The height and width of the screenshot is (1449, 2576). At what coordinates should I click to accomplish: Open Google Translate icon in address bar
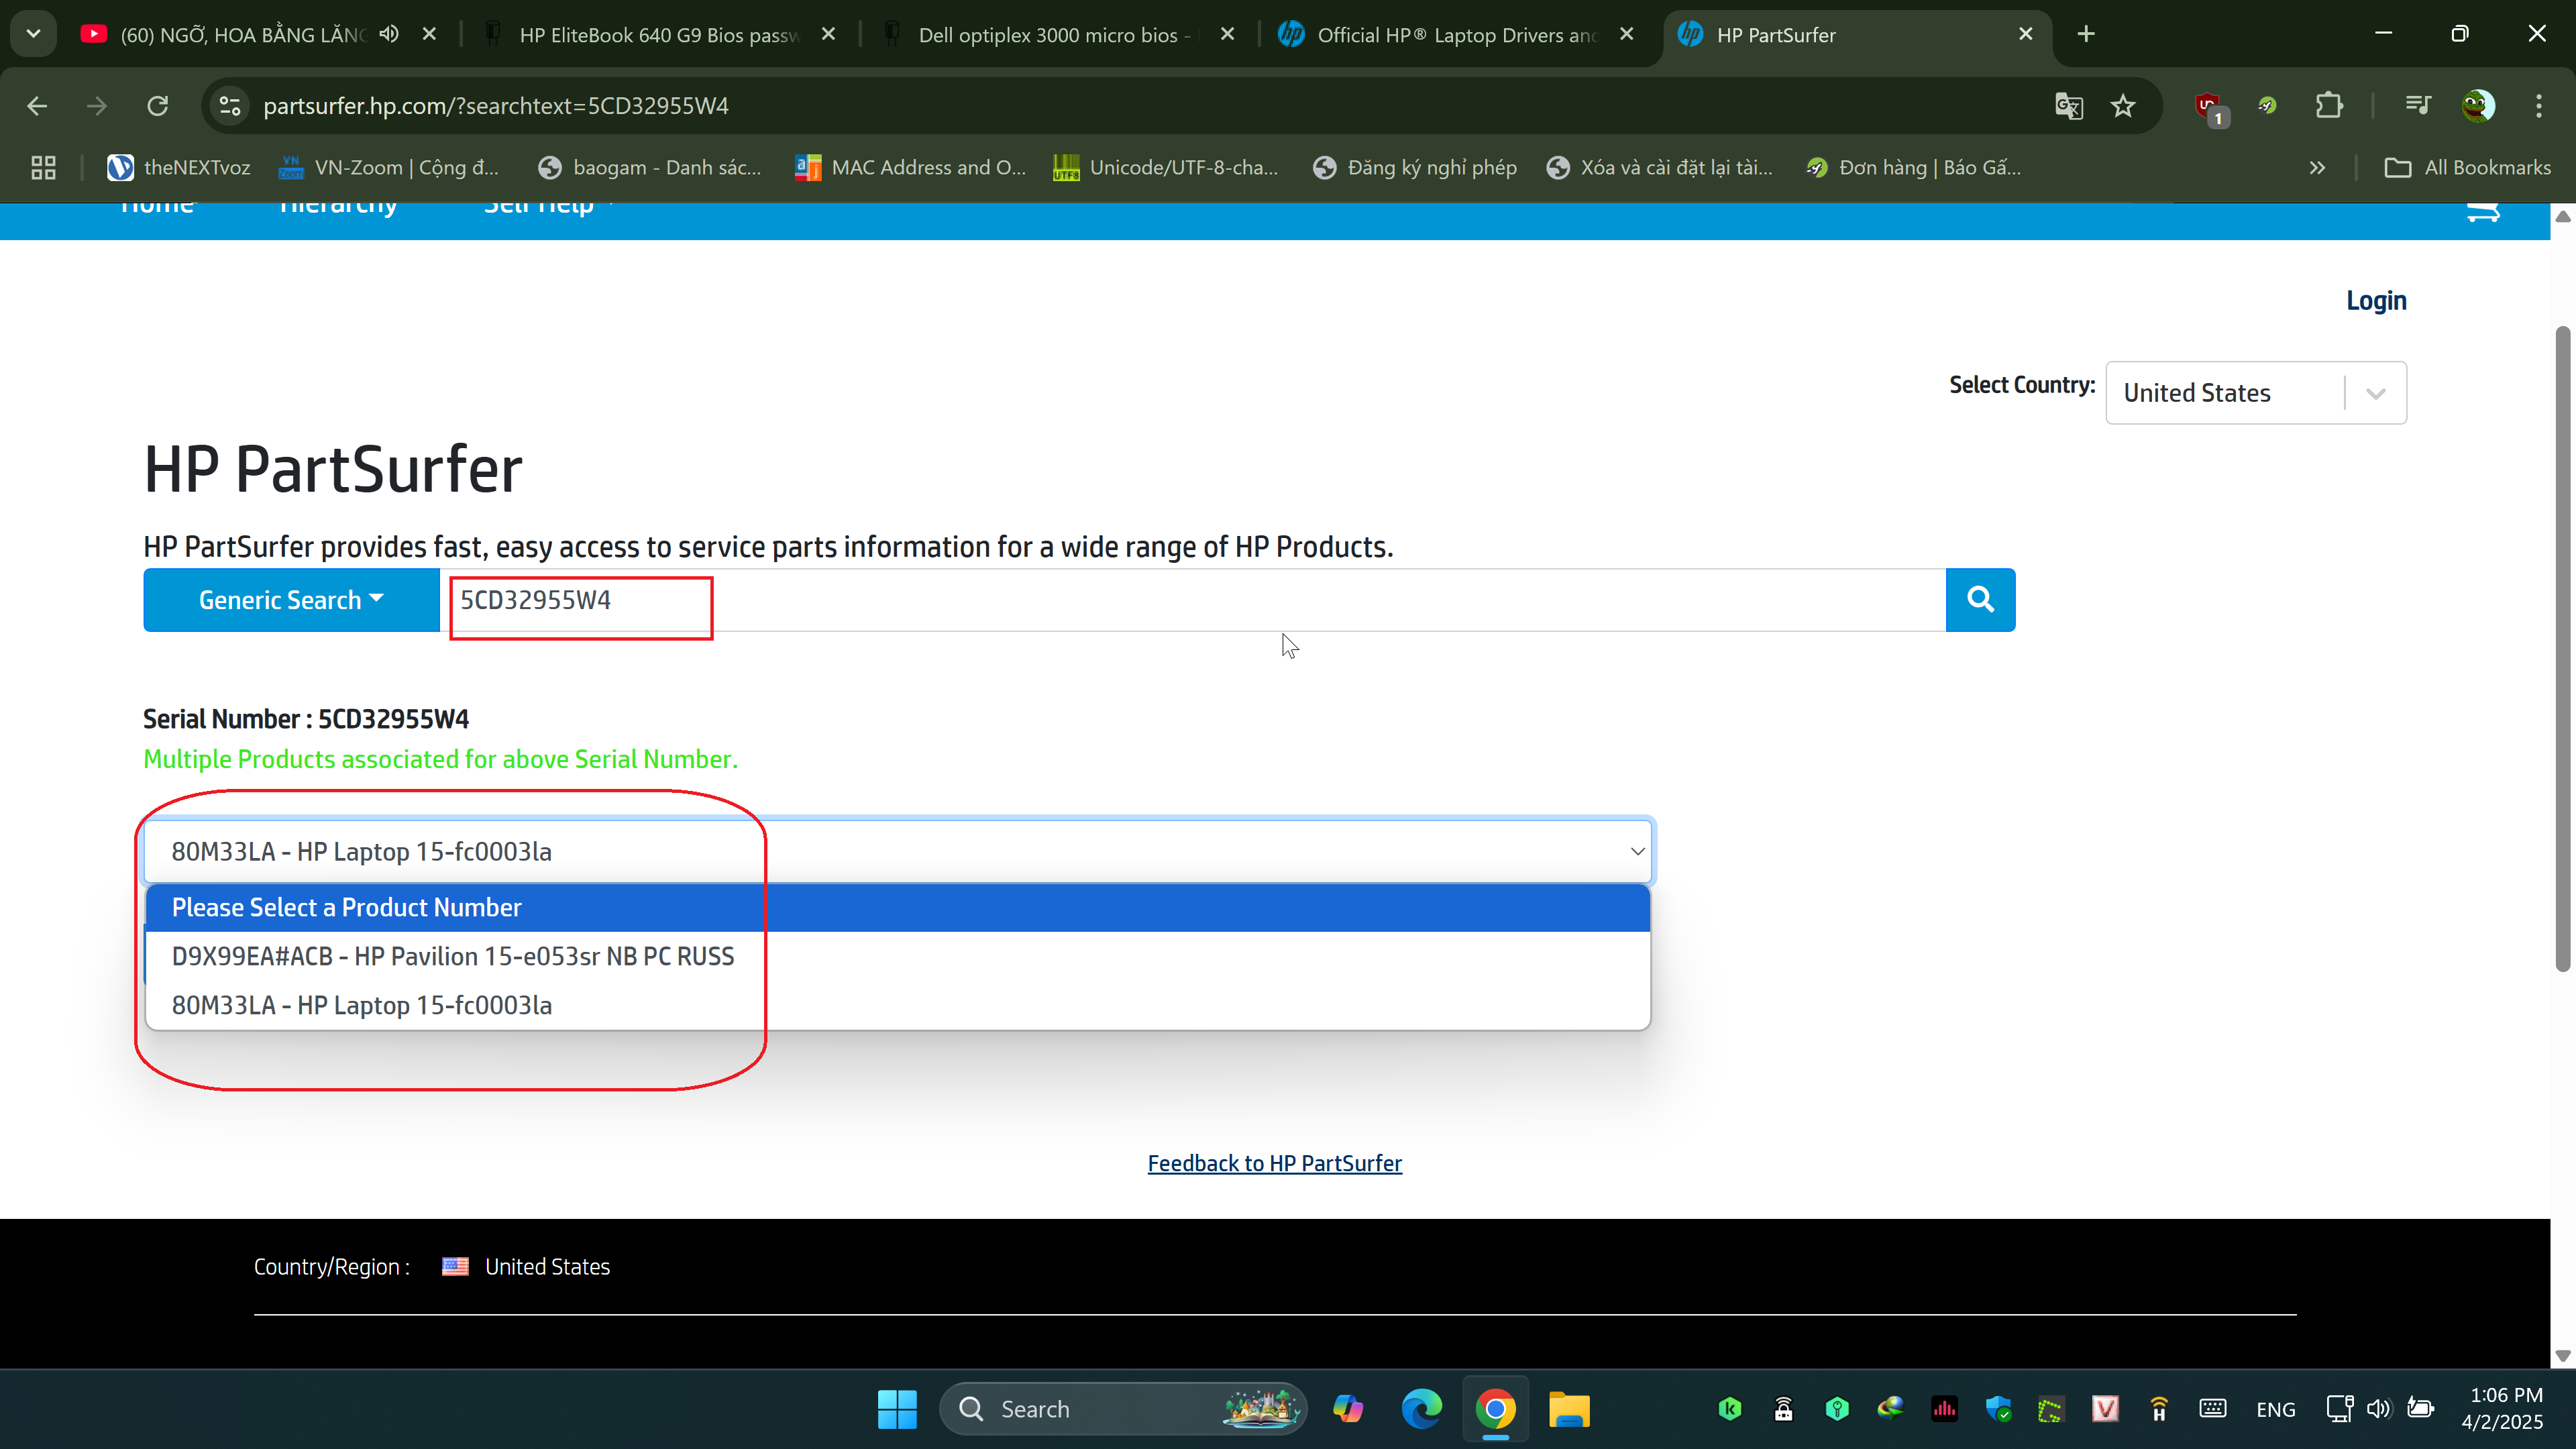click(2068, 106)
